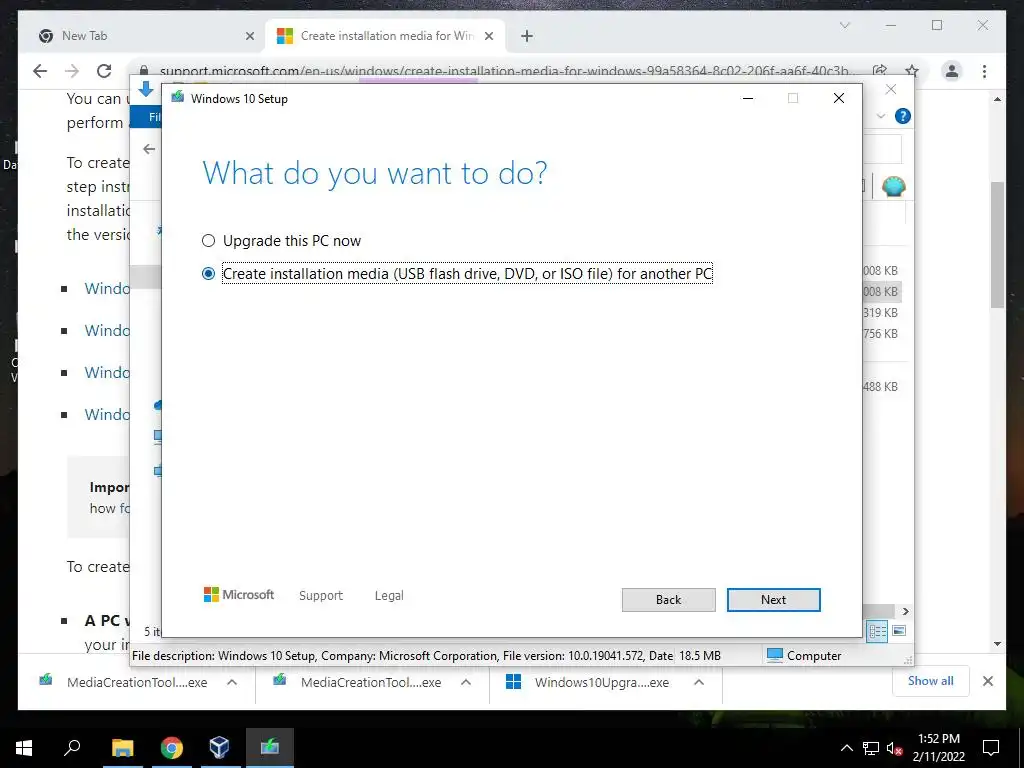Image resolution: width=1024 pixels, height=768 pixels.
Task: Click the 18.5 MB size in status bar
Action: click(699, 656)
